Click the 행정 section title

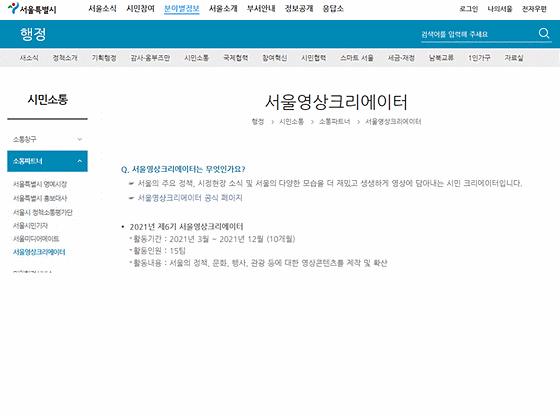click(33, 34)
